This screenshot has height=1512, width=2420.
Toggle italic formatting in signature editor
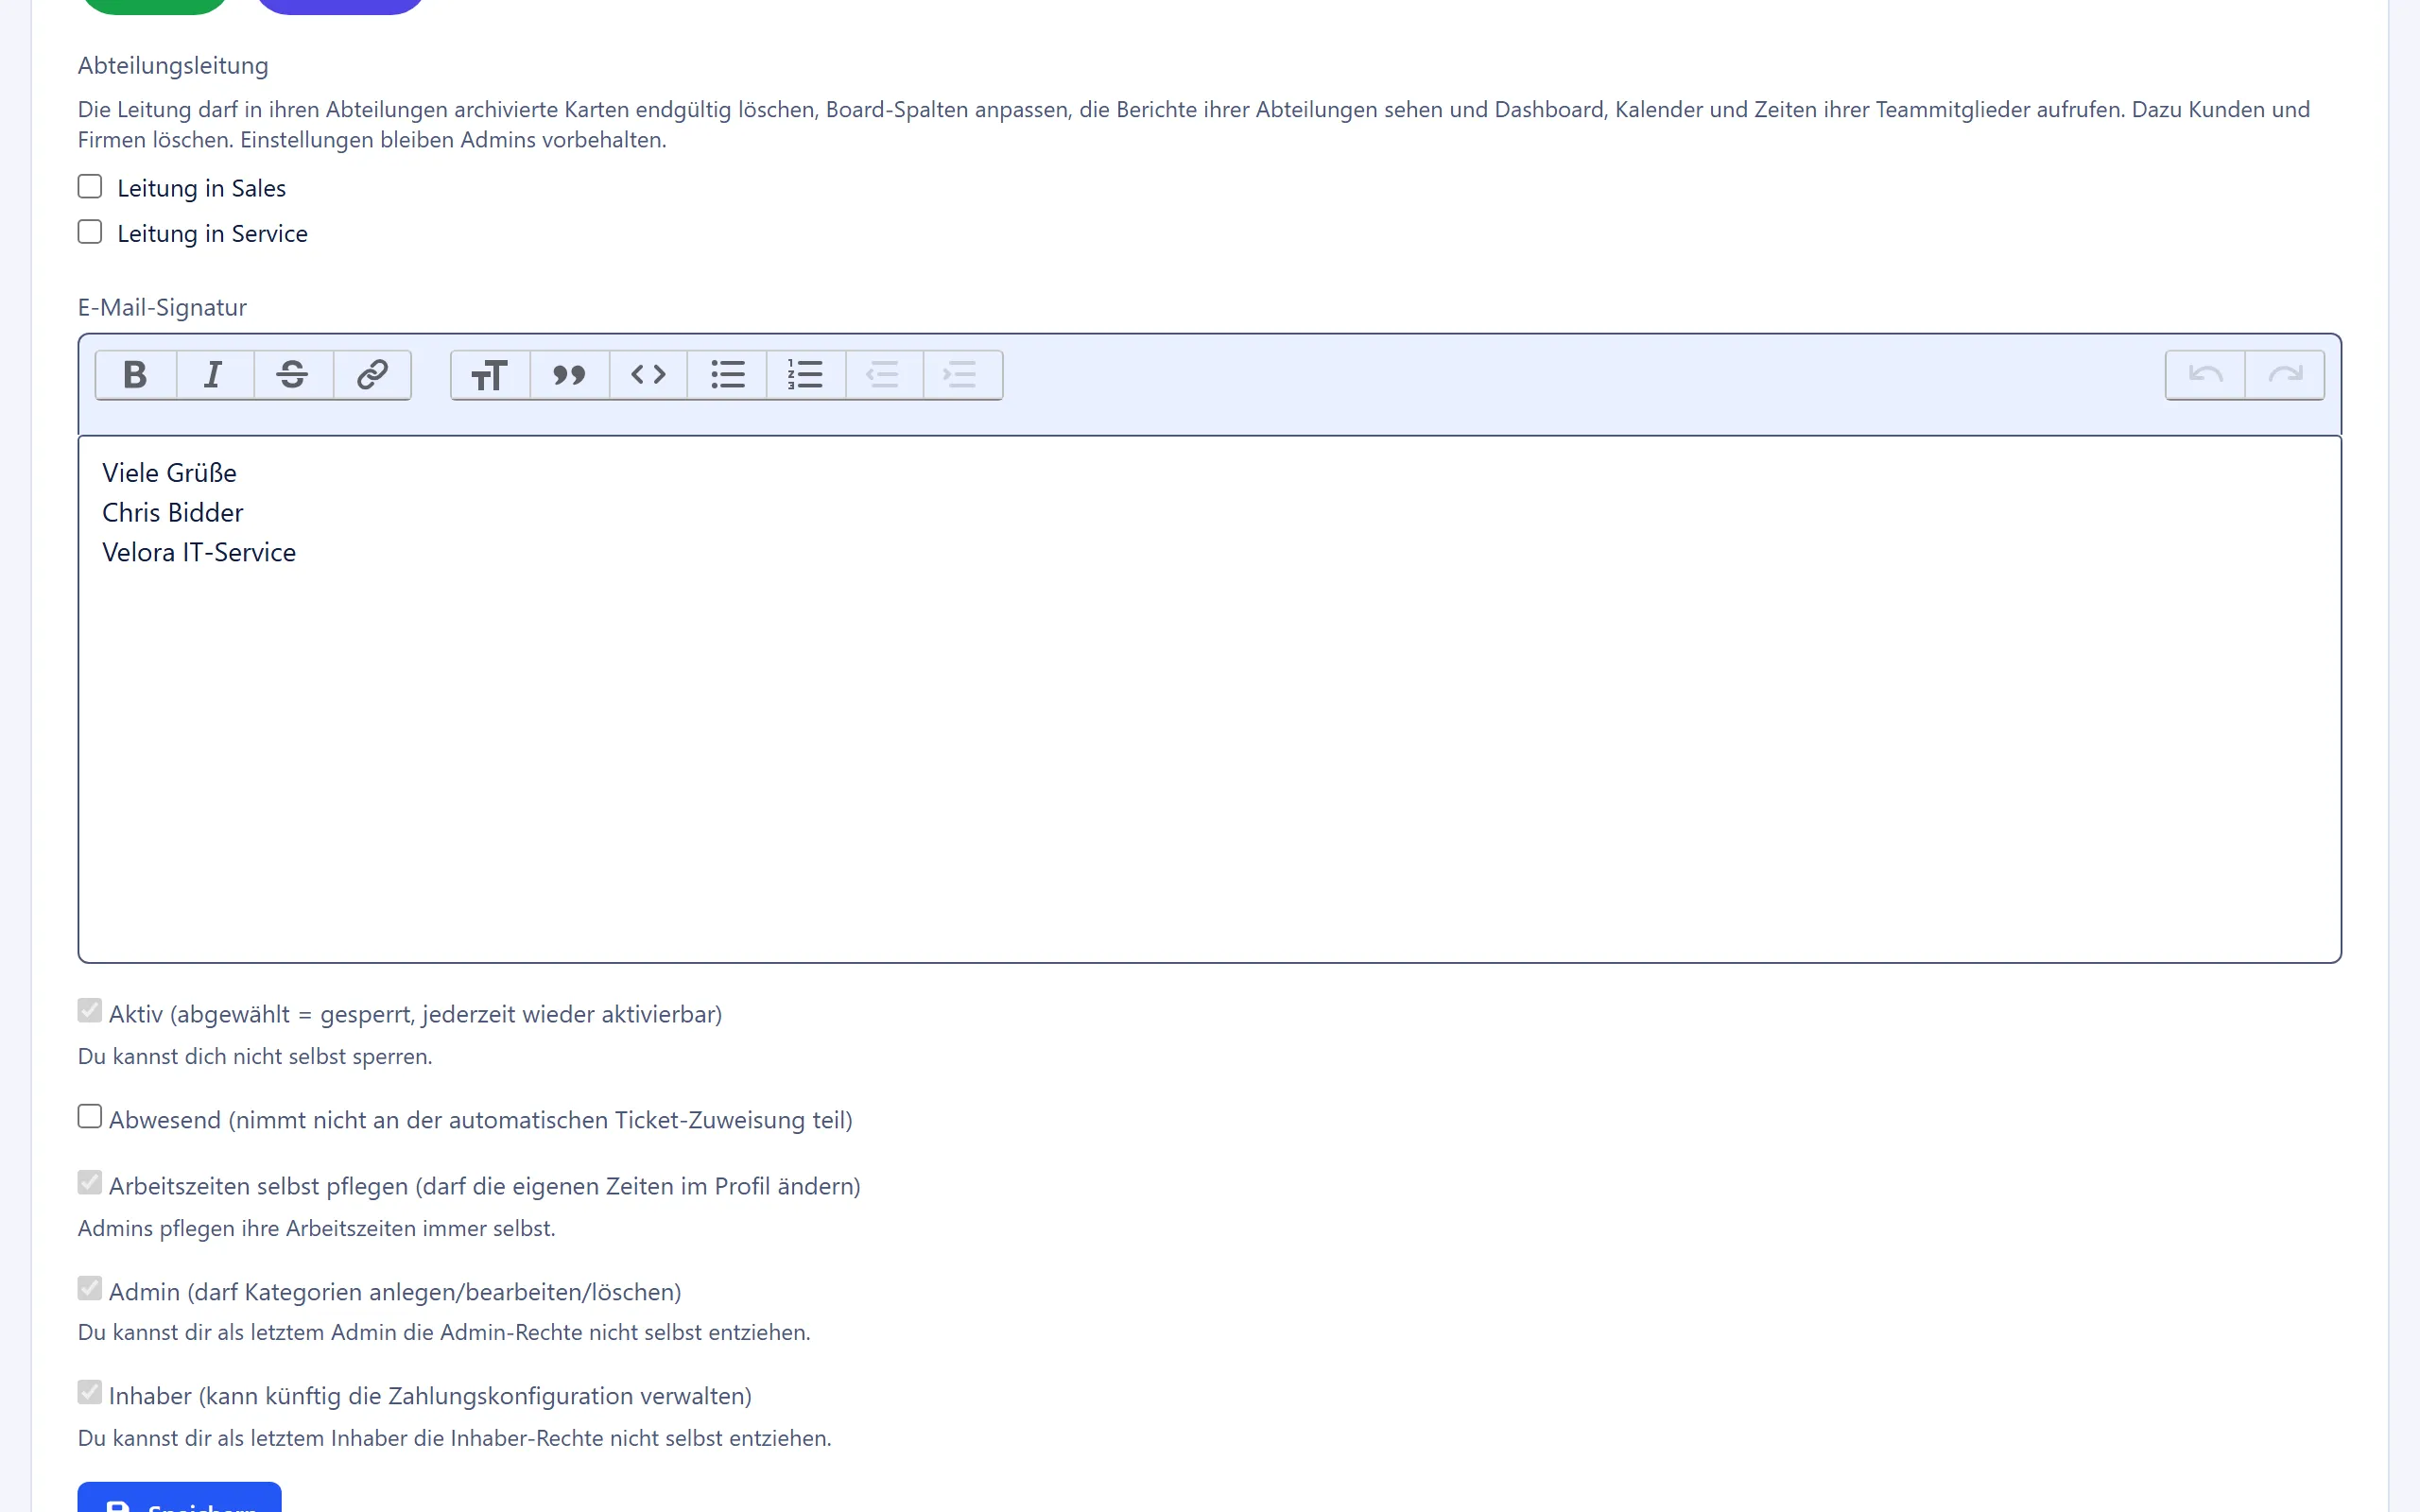click(x=214, y=375)
